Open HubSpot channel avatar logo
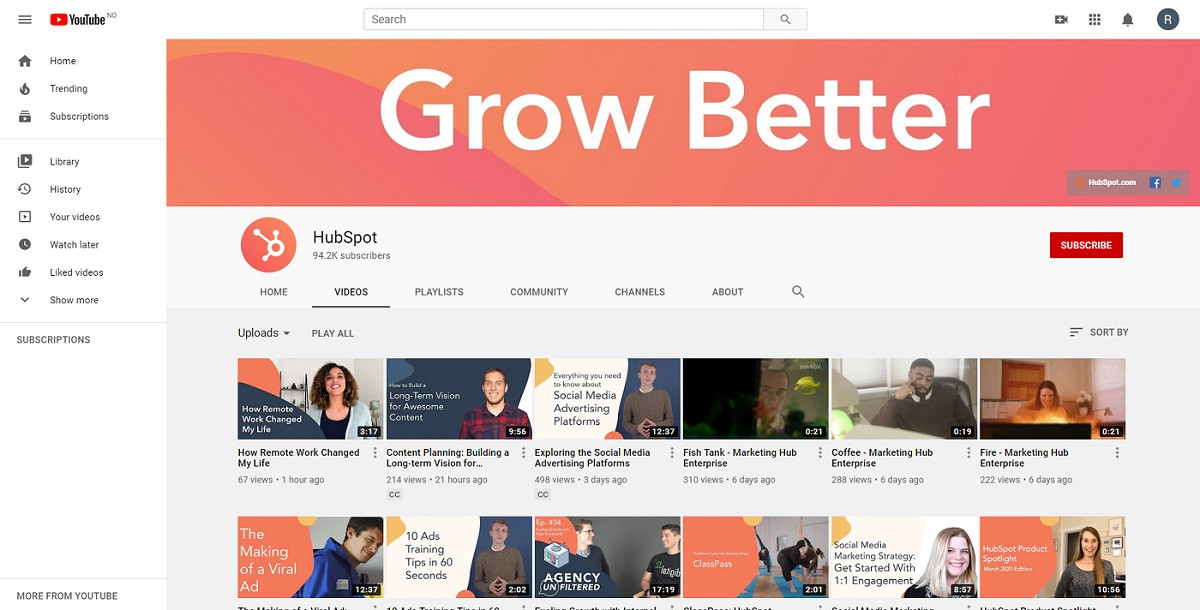 pyautogui.click(x=268, y=245)
